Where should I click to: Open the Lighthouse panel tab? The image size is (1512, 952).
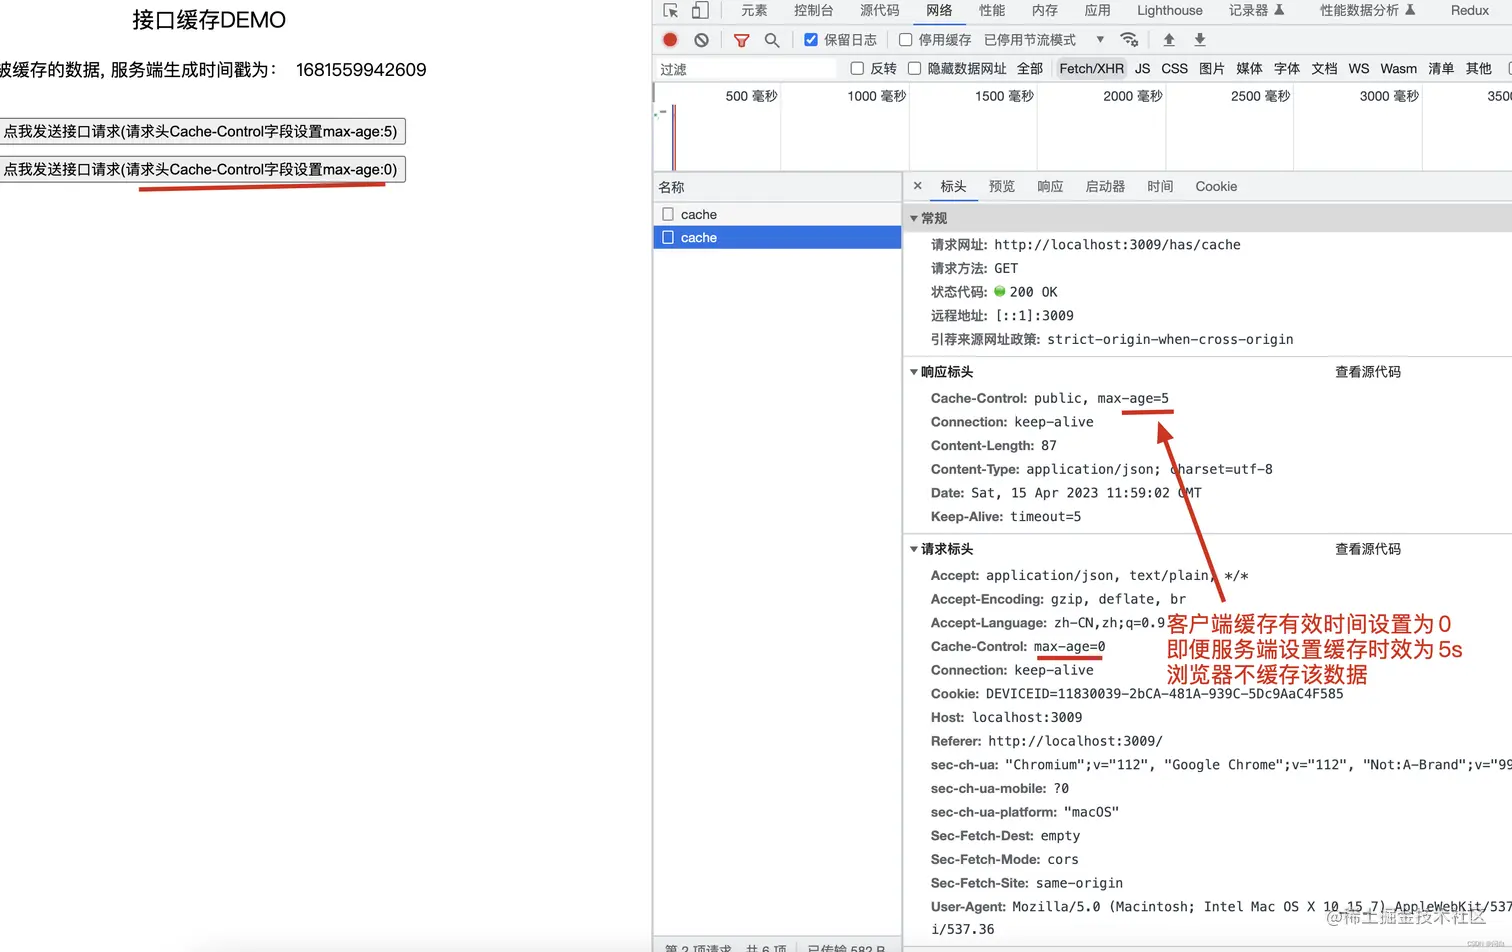click(x=1170, y=10)
